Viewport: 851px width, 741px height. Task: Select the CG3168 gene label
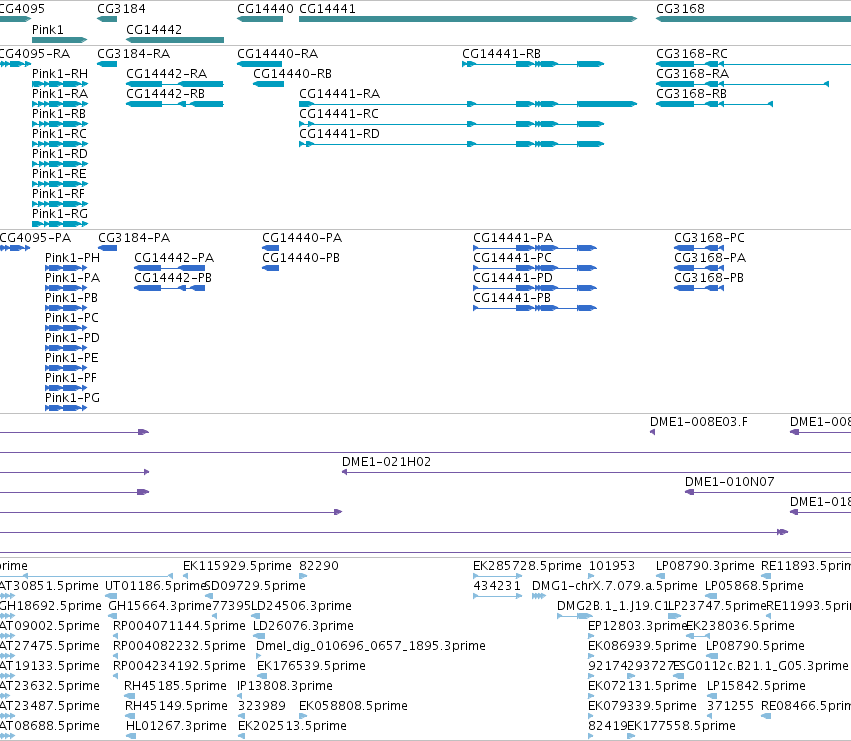(680, 9)
